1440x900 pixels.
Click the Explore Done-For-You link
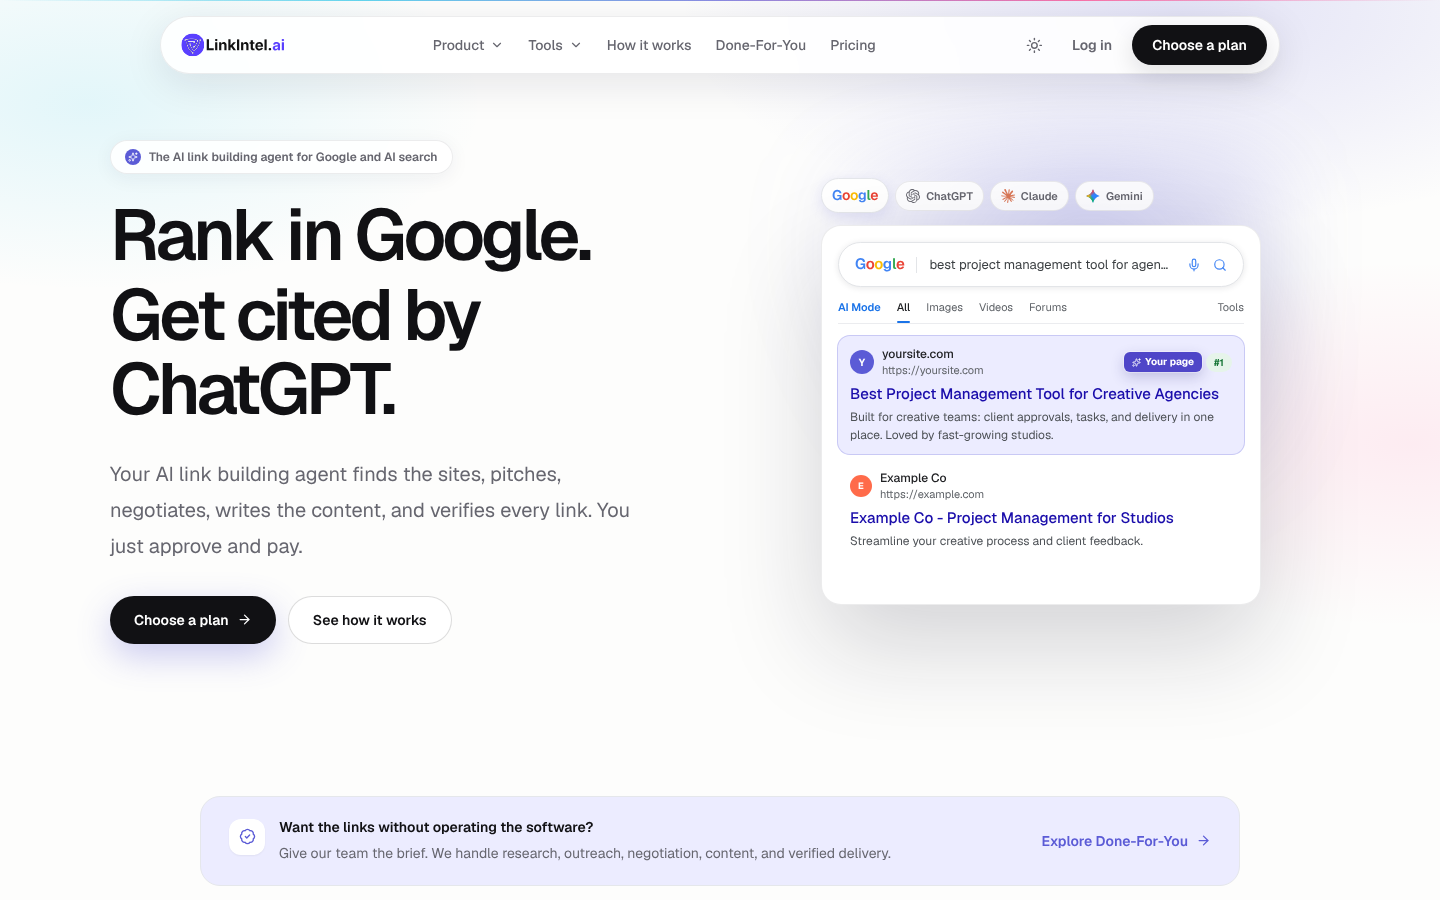pyautogui.click(x=1126, y=841)
